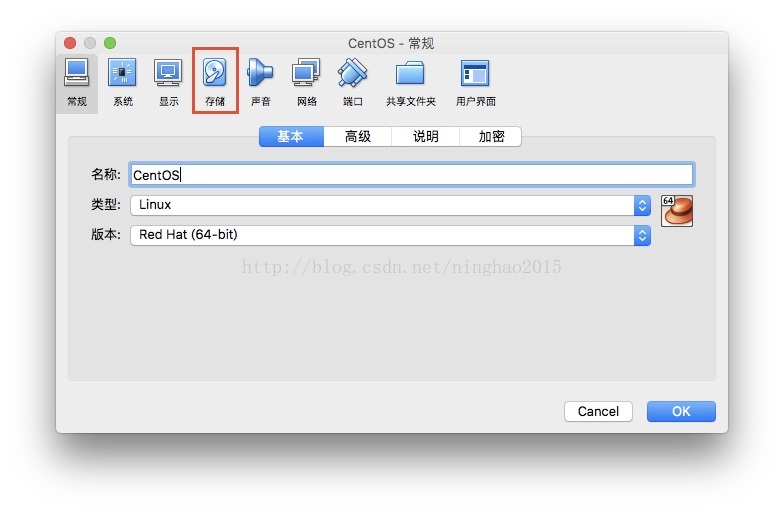The height and width of the screenshot is (513, 784).
Task: Click the 名称 field containing CentOS
Action: coord(411,174)
